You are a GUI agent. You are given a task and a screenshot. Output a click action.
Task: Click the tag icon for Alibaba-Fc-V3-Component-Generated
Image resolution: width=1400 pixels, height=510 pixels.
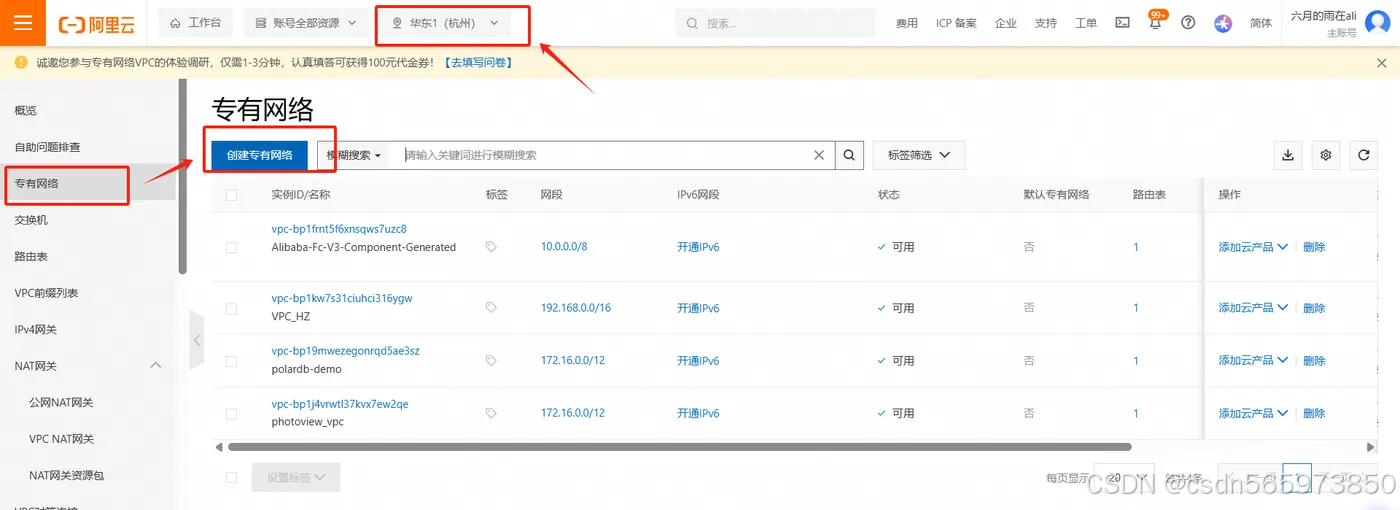[x=491, y=247]
